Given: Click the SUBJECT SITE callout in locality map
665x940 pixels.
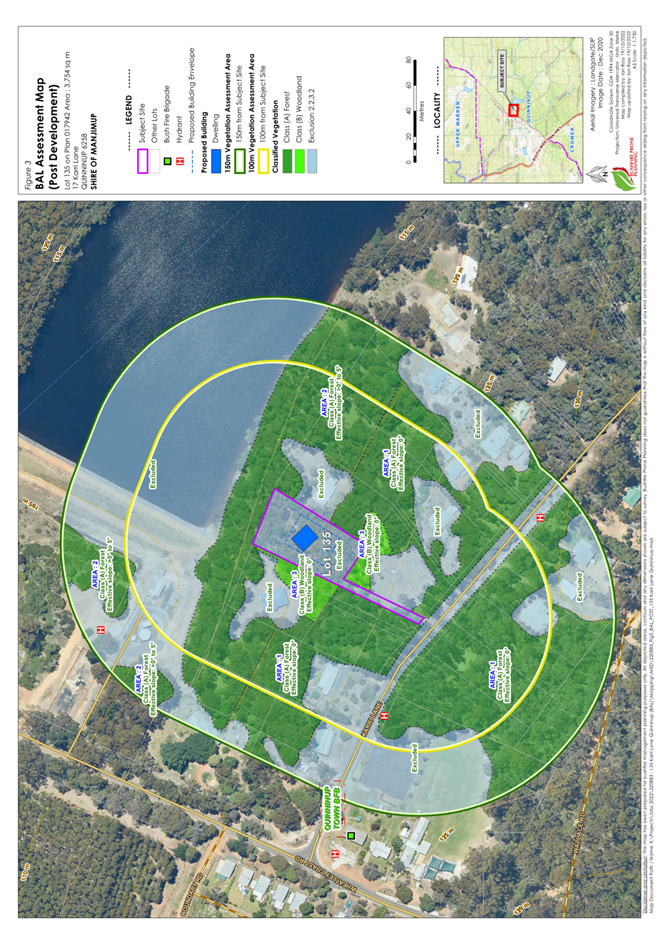Looking at the screenshot, I should (x=502, y=70).
